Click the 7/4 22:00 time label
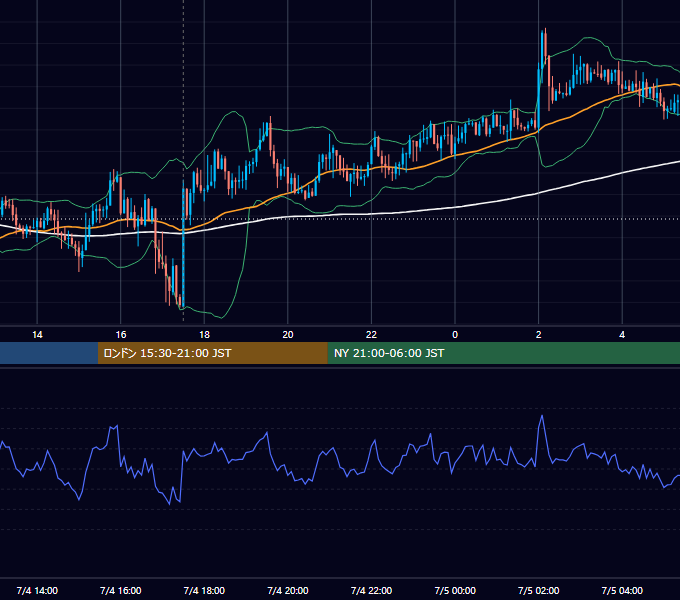Viewport: 680px width, 600px height. [x=371, y=590]
